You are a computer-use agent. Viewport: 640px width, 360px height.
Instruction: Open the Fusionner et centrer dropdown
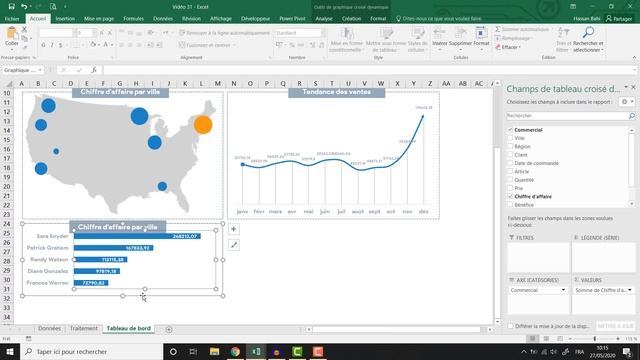[235, 45]
